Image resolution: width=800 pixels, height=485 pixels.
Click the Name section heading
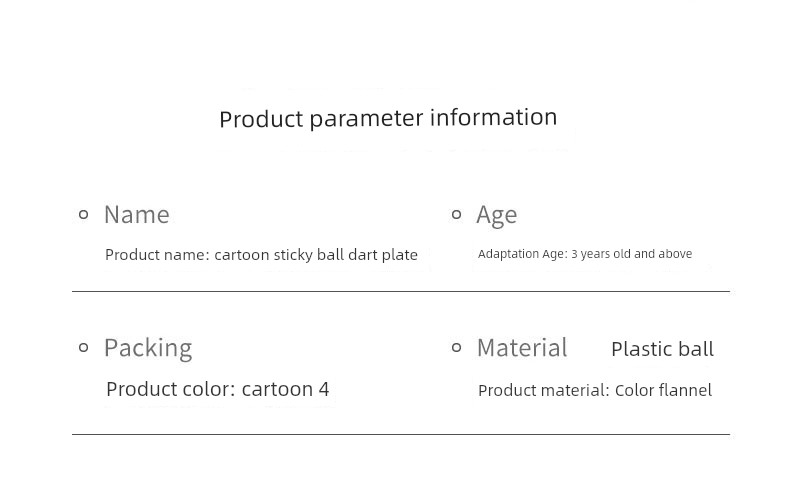pyautogui.click(x=137, y=215)
